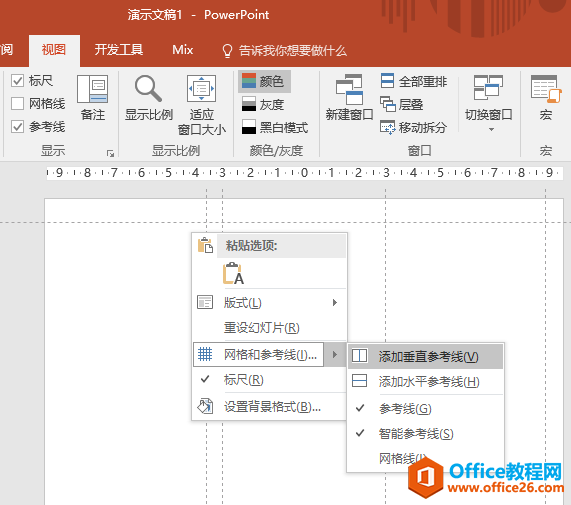Open the 备注 notes pane button
The image size is (571, 505).
(x=92, y=98)
